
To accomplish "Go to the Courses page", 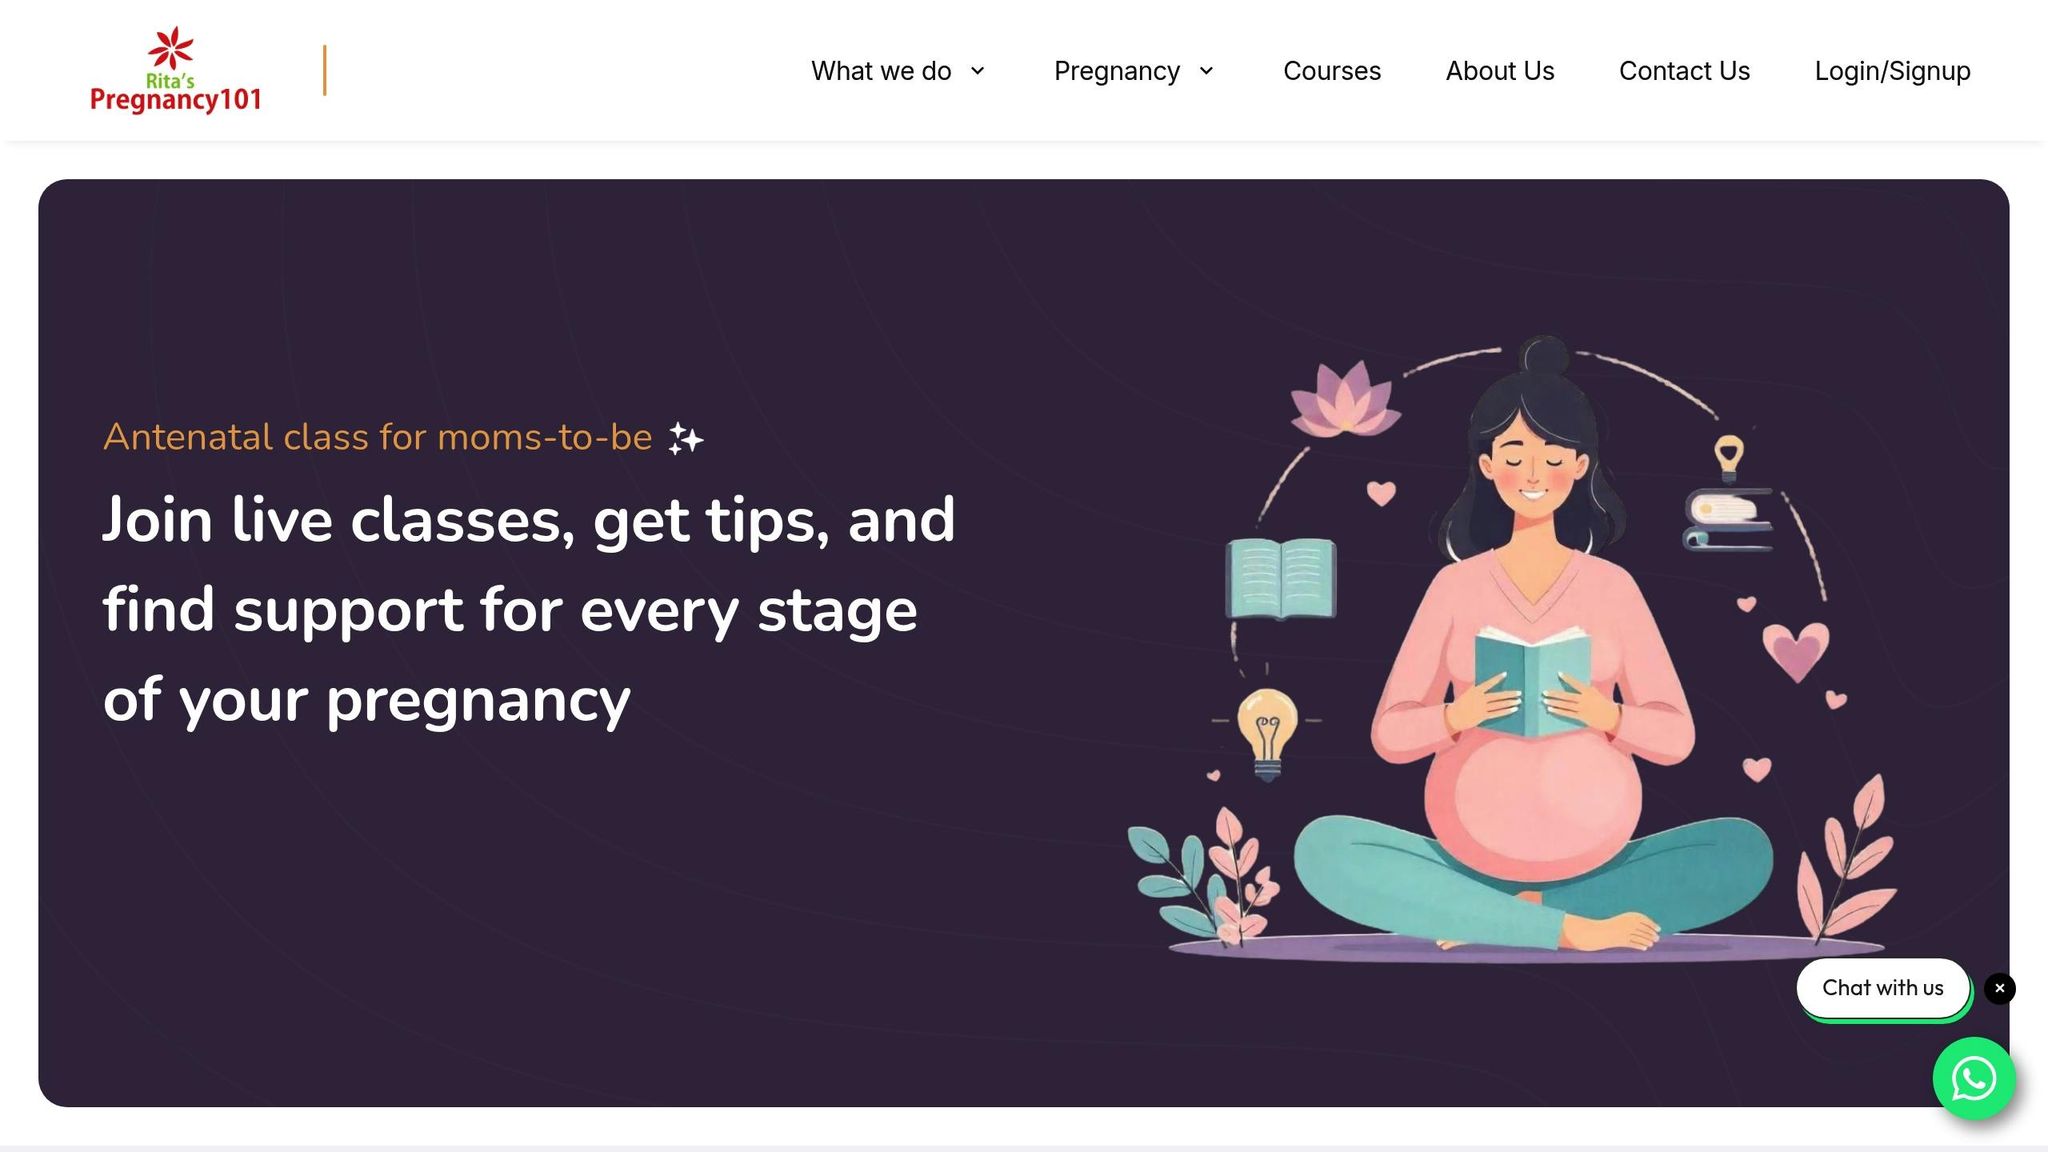I will [1332, 71].
